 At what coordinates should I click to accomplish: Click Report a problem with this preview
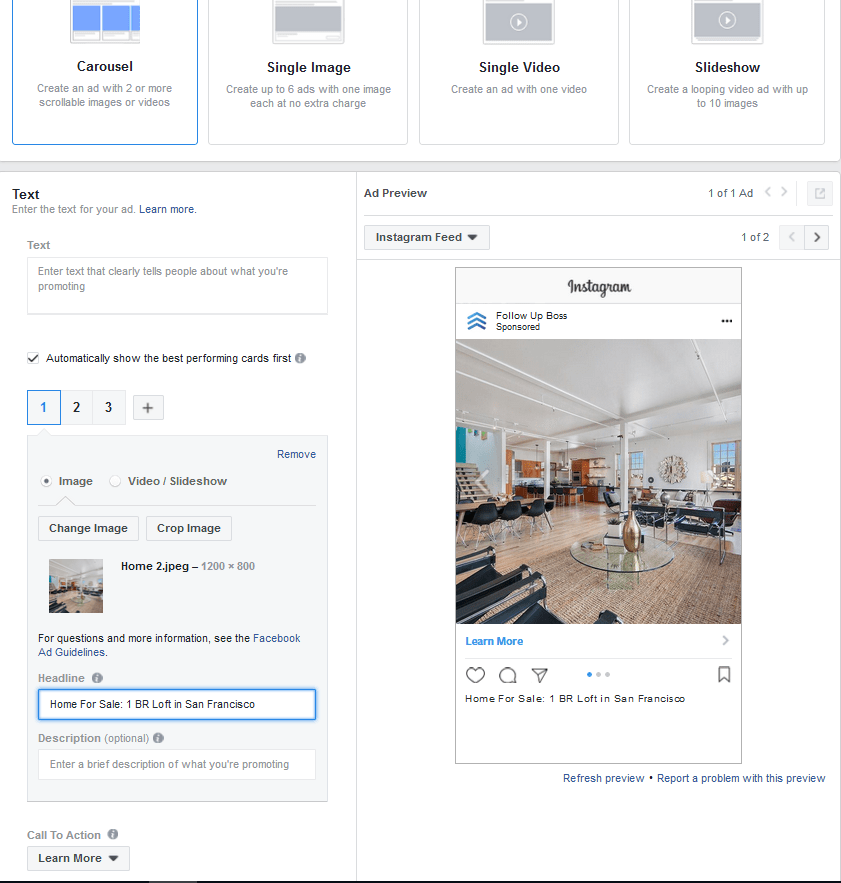741,778
